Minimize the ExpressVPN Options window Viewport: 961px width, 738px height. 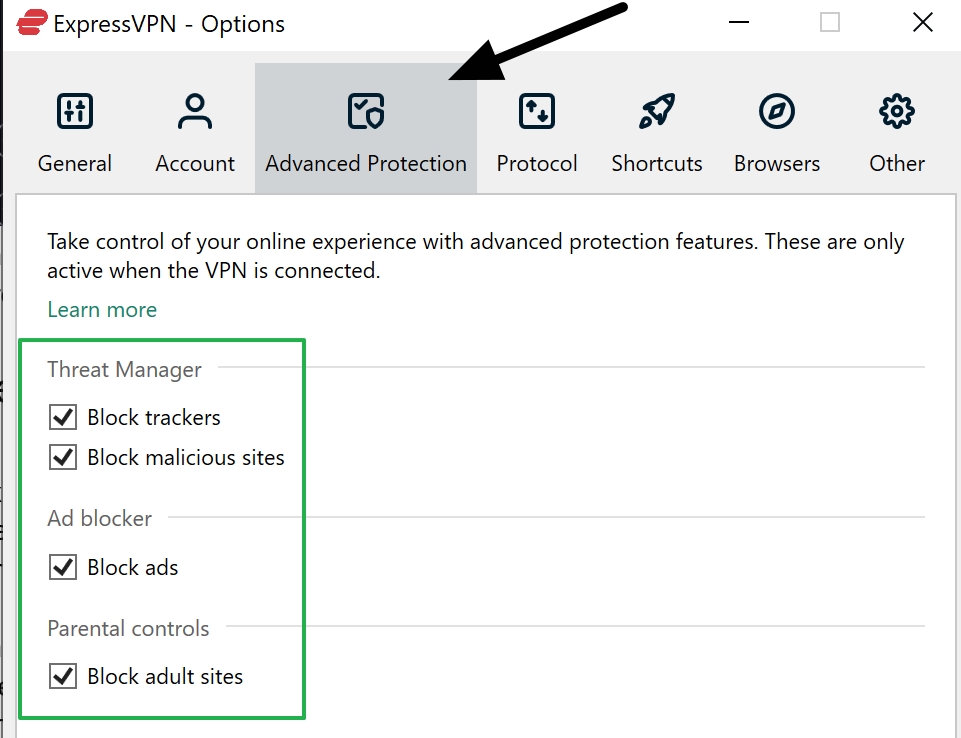pos(737,22)
